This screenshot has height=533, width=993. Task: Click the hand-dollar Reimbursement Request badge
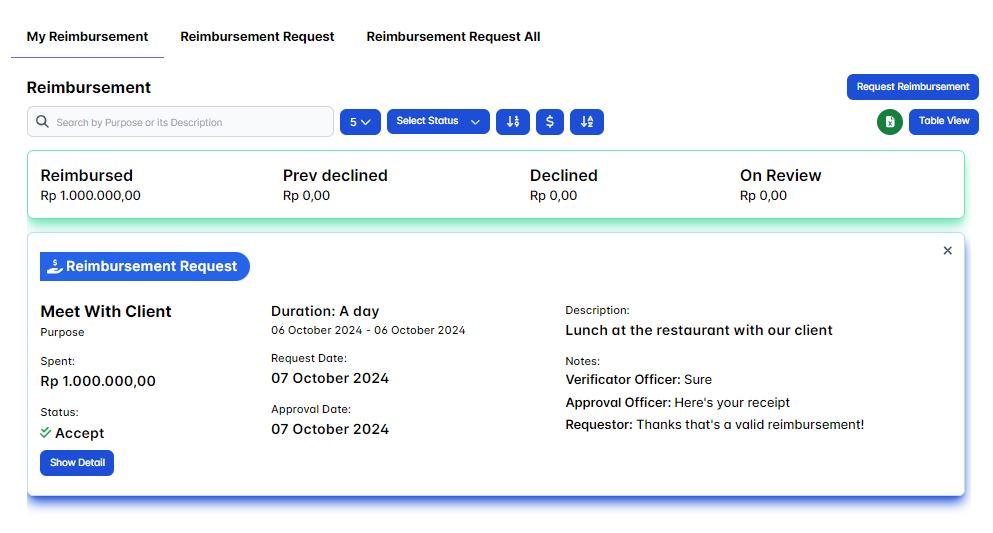[145, 266]
